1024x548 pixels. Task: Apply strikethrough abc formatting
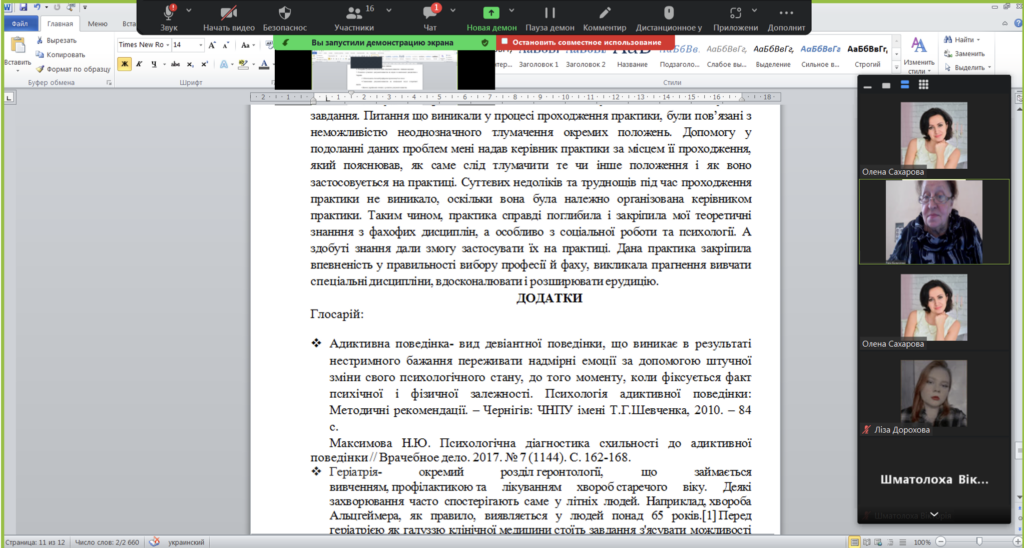click(x=174, y=64)
